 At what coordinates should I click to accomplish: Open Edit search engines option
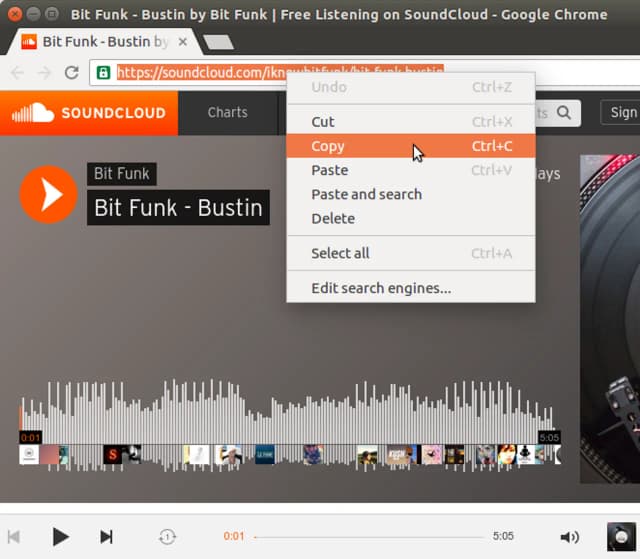[x=381, y=288]
